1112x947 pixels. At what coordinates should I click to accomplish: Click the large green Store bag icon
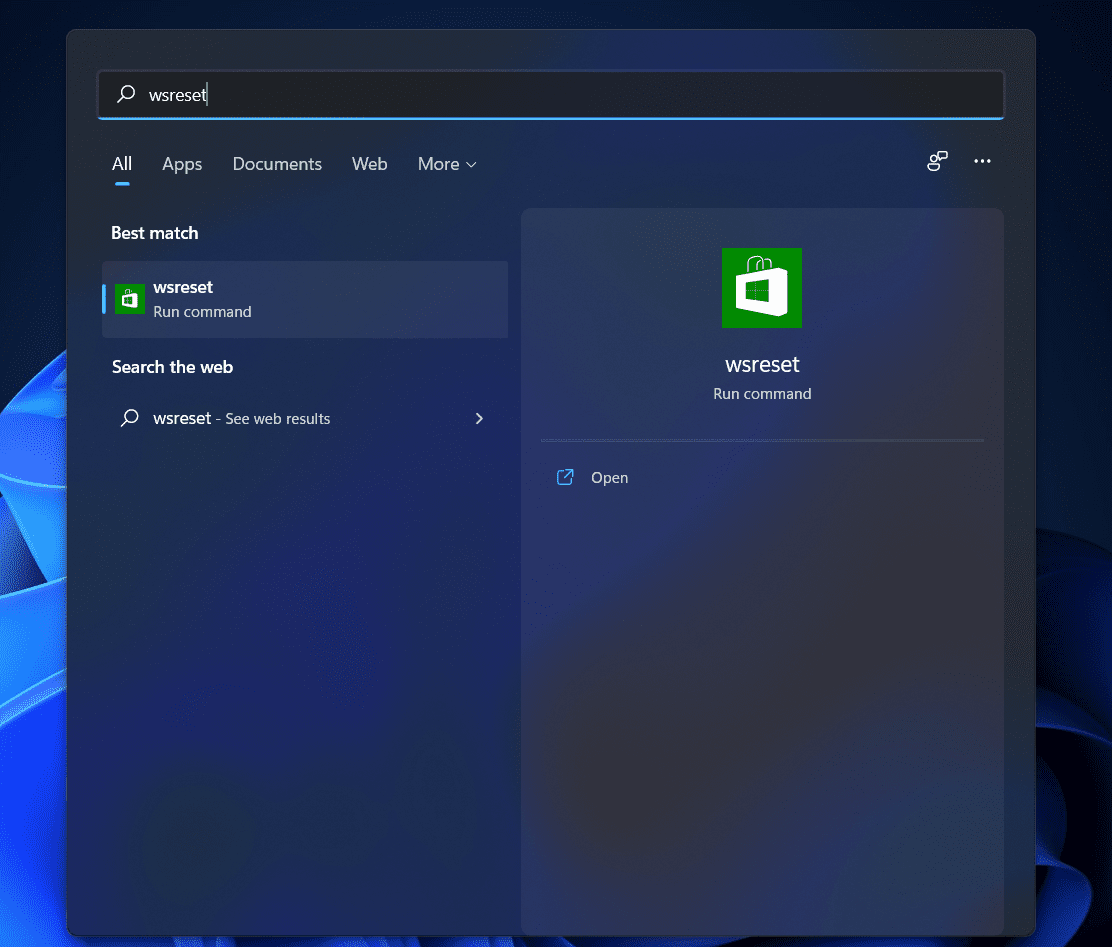(x=762, y=288)
